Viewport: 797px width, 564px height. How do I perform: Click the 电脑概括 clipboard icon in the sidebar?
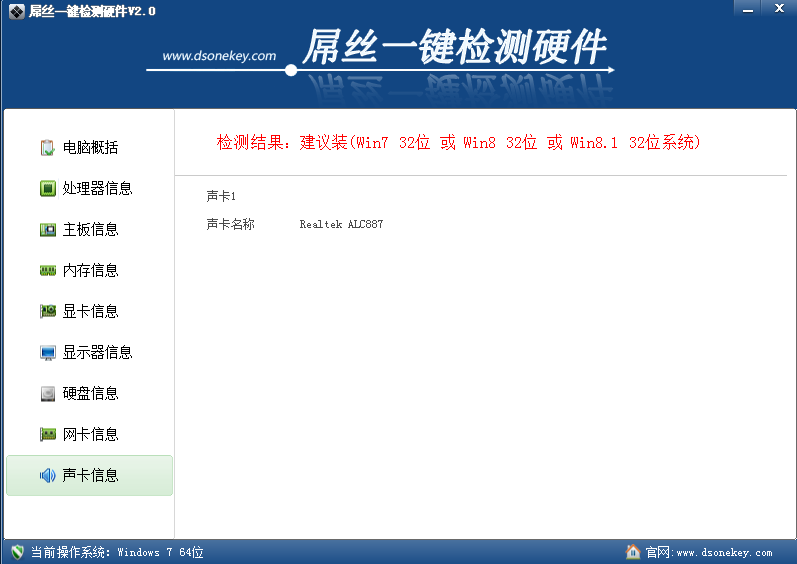pos(47,148)
